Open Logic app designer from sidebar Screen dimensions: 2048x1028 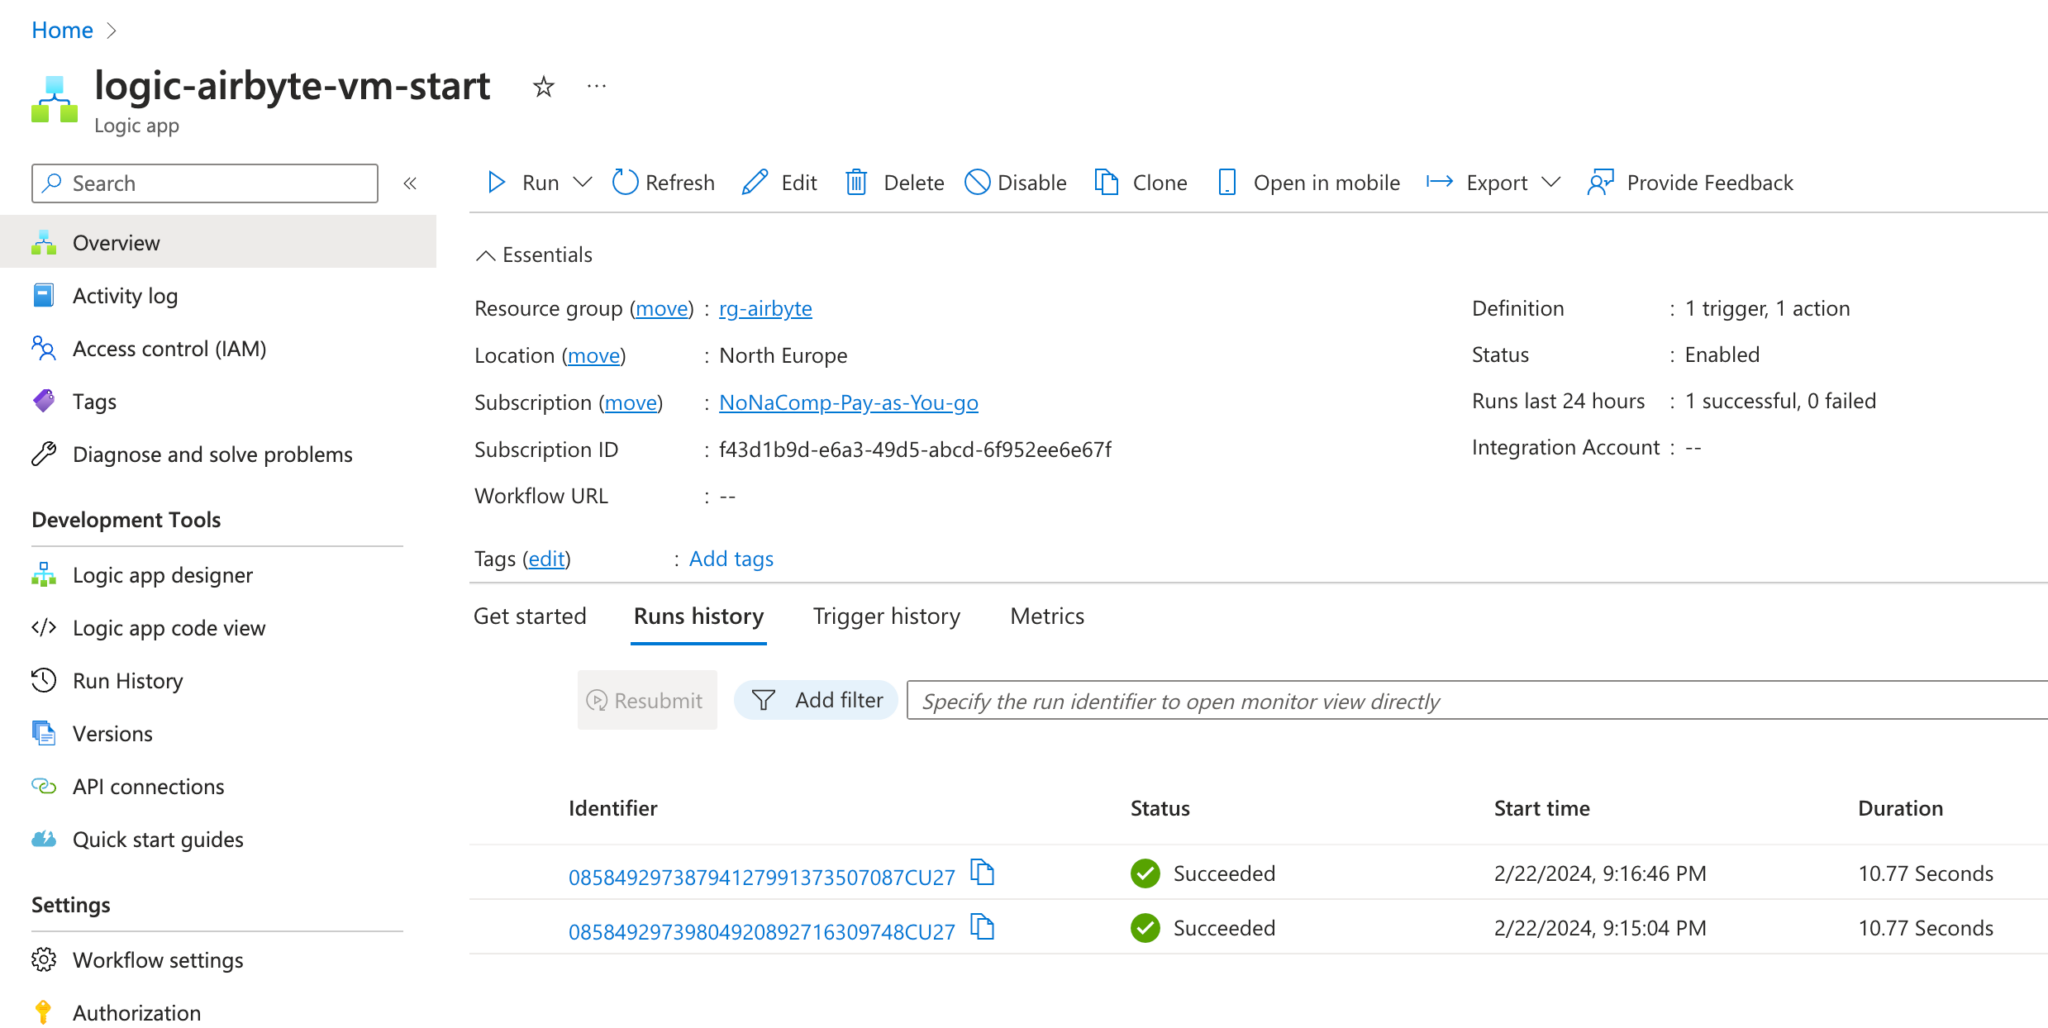[162, 575]
